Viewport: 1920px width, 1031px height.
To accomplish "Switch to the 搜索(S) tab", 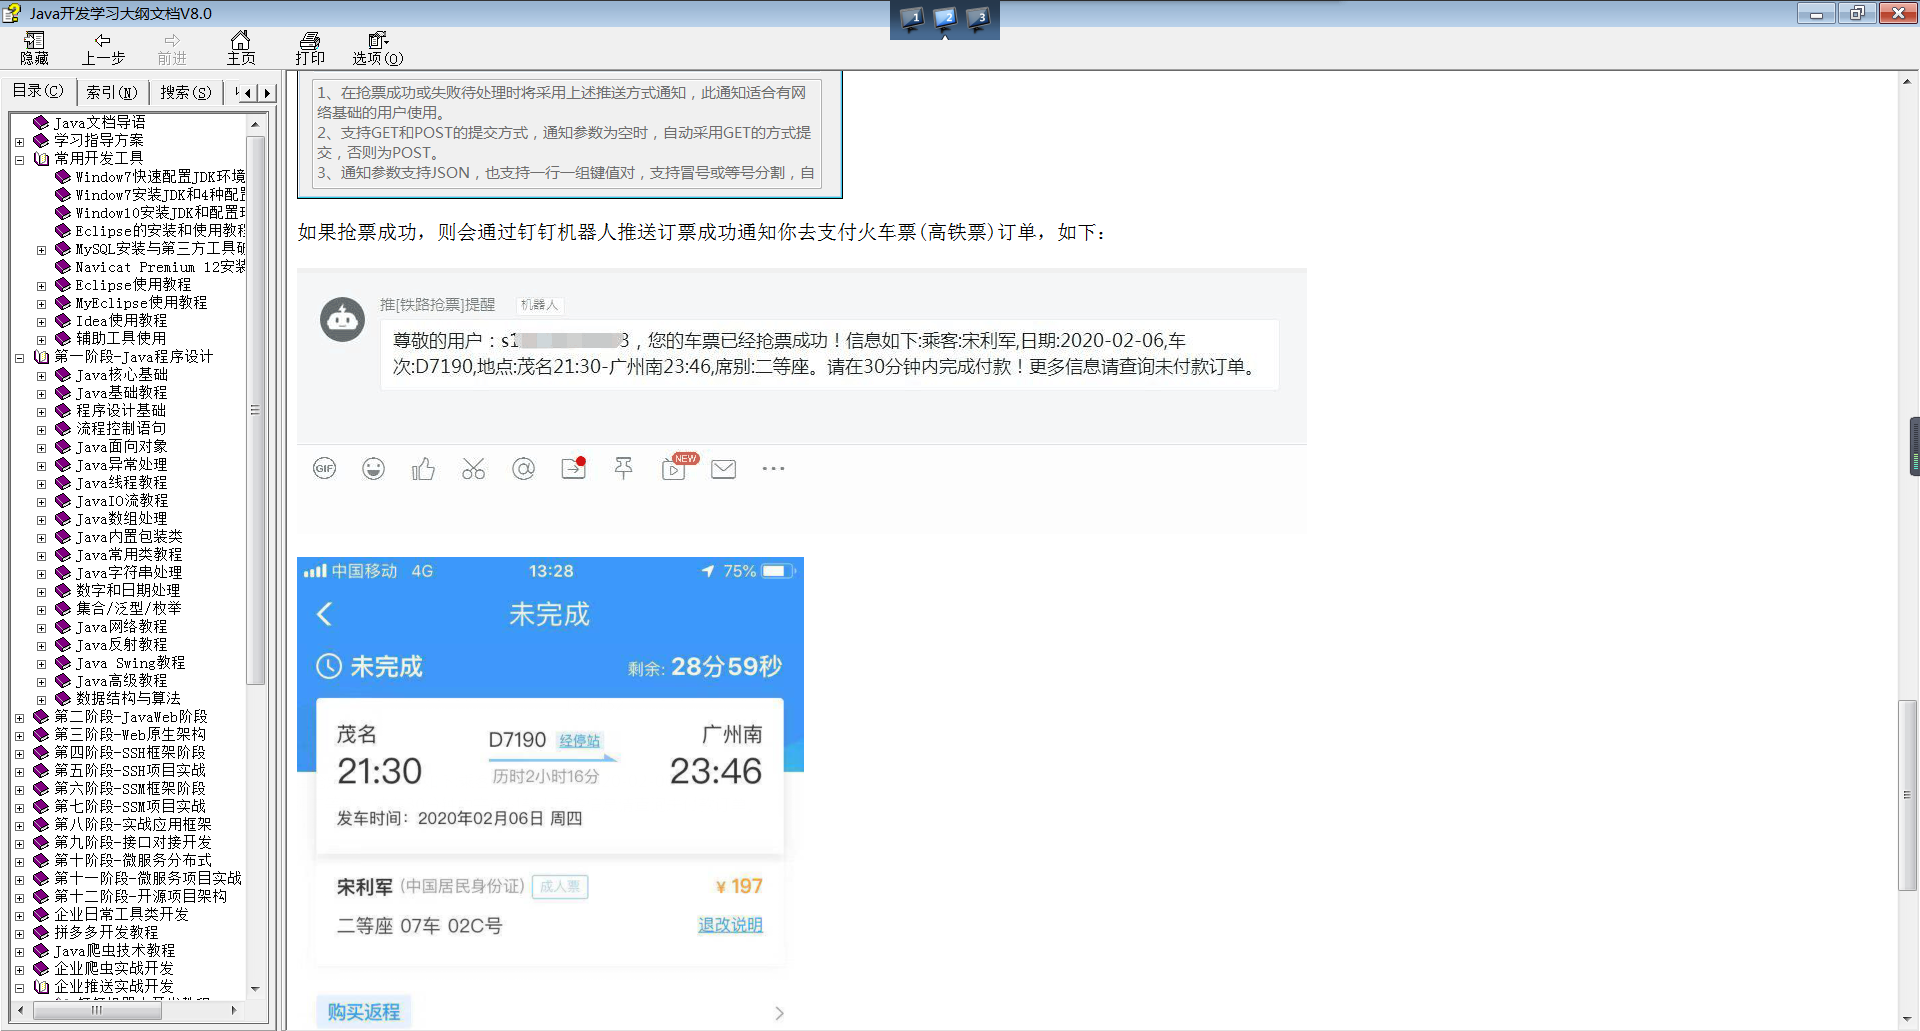I will pyautogui.click(x=186, y=92).
